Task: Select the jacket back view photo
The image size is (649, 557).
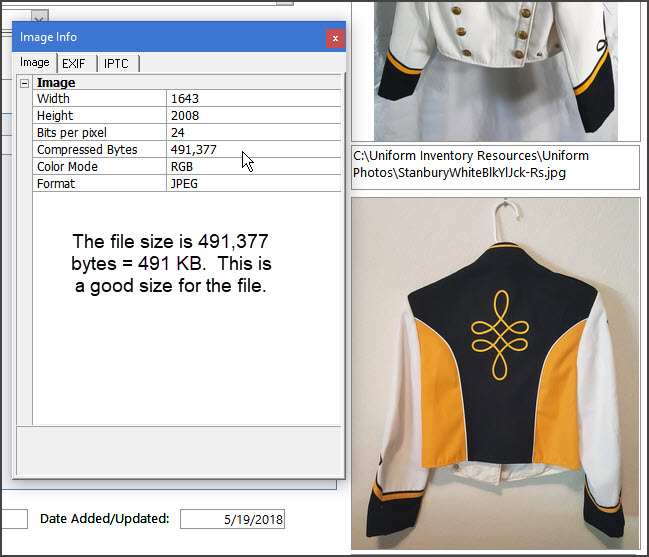Action: [494, 372]
